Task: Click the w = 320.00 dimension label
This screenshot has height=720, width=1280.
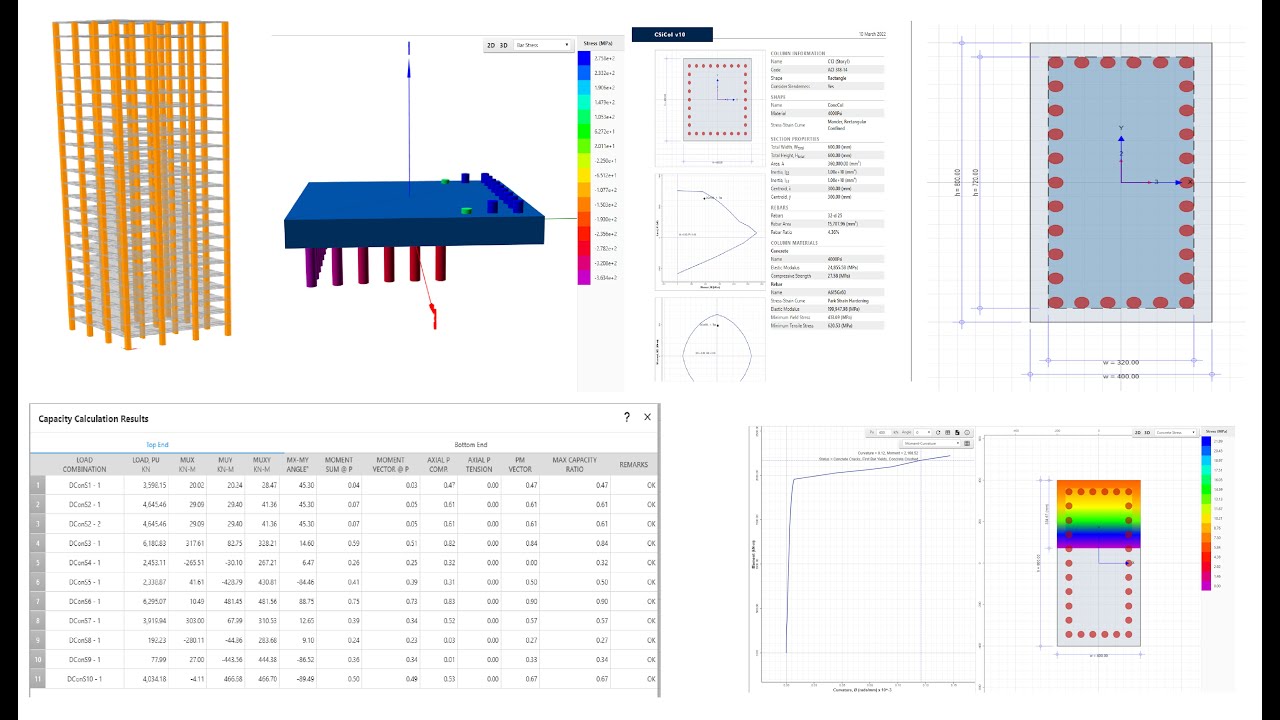Action: point(1120,362)
